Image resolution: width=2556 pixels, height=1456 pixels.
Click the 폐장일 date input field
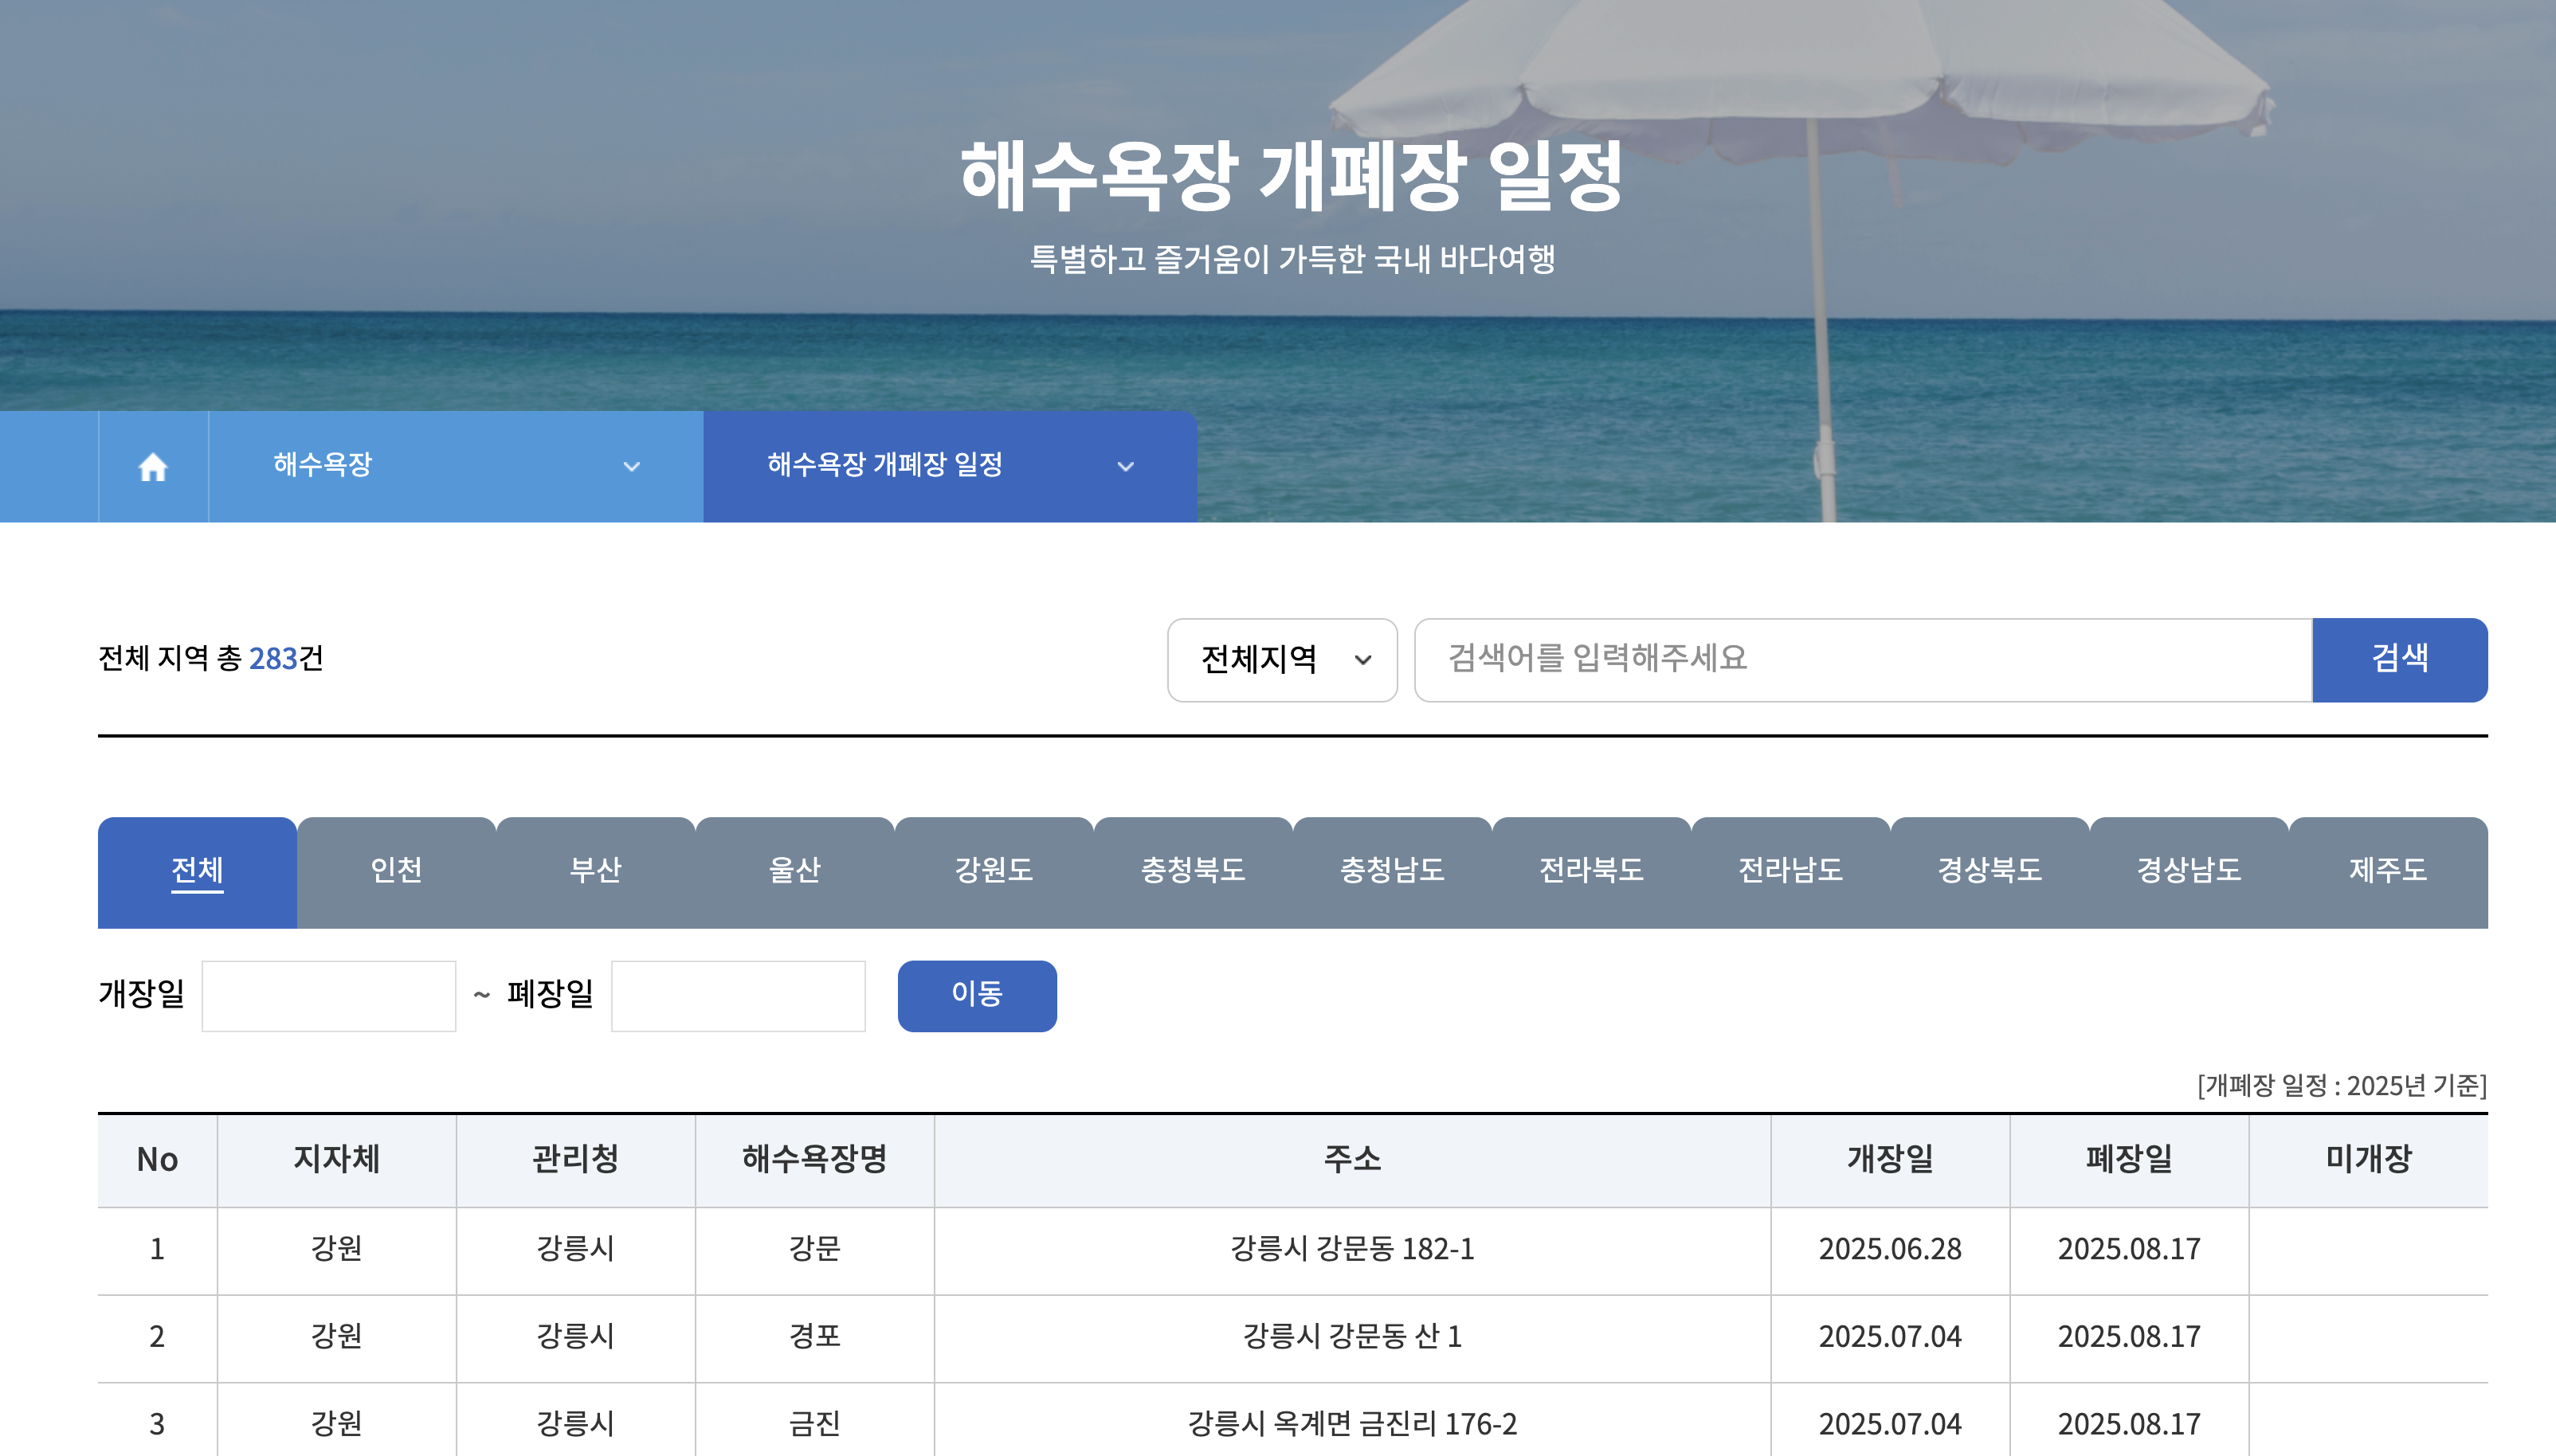738,996
